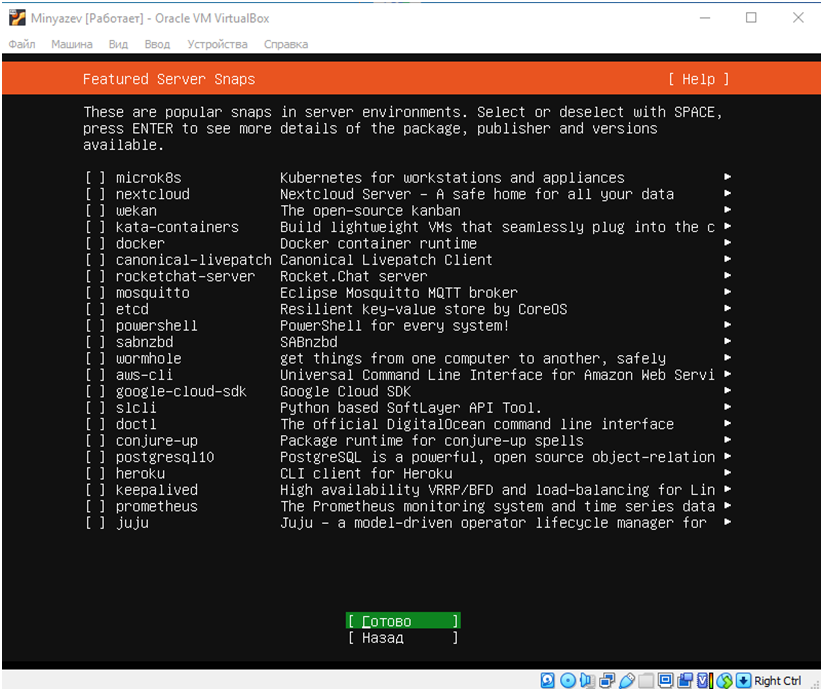823x691 pixels.
Task: Expand the etcd row arrow
Action: click(727, 309)
